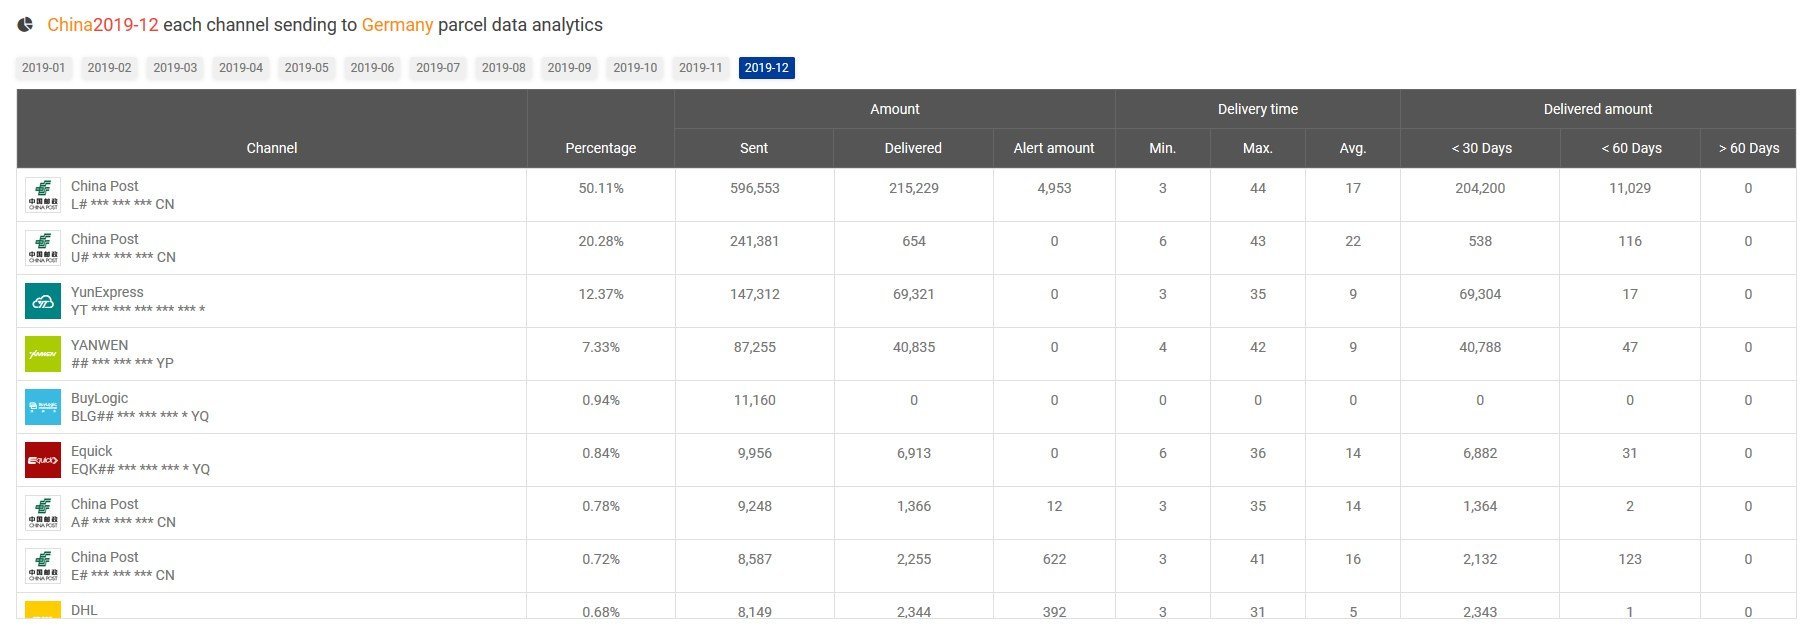1810x632 pixels.
Task: Switch to the 2019-02 month tab
Action: (109, 68)
